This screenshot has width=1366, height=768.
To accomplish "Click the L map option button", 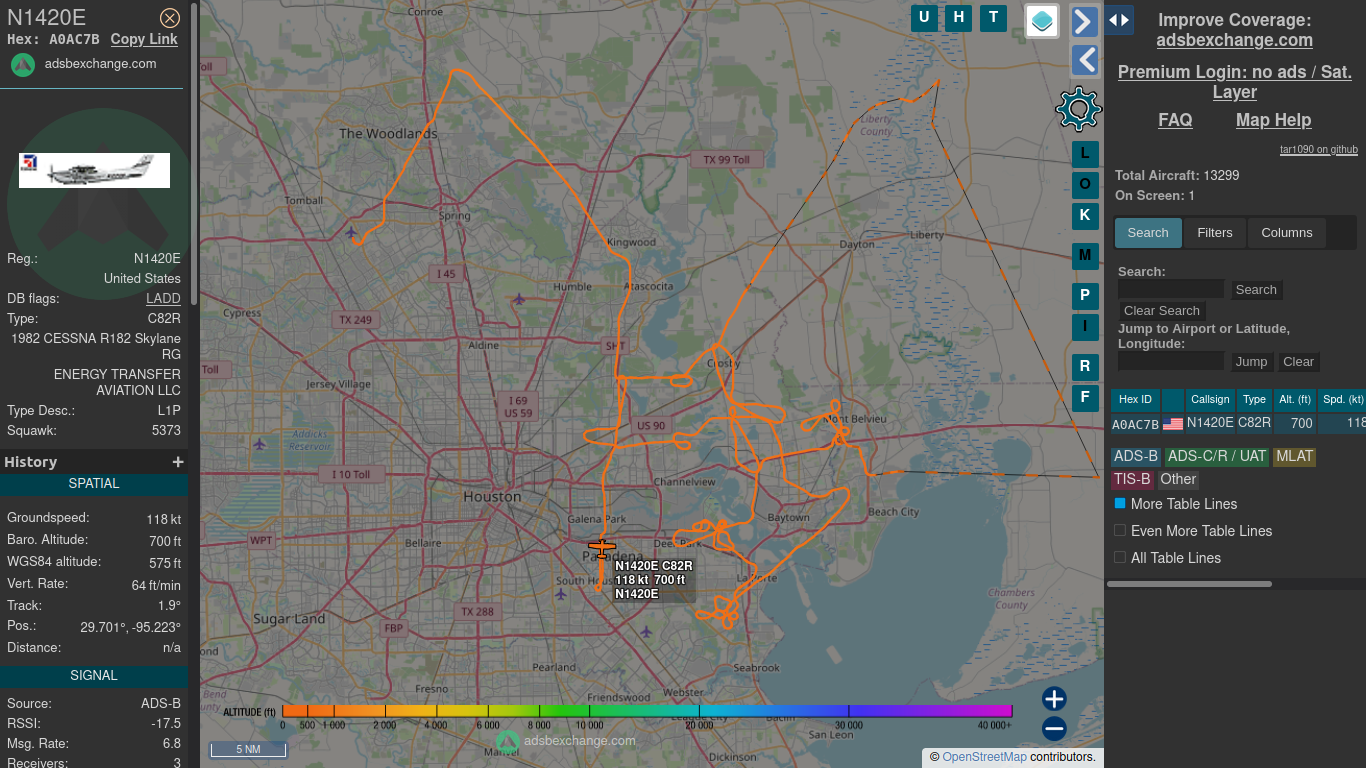I will point(1085,154).
